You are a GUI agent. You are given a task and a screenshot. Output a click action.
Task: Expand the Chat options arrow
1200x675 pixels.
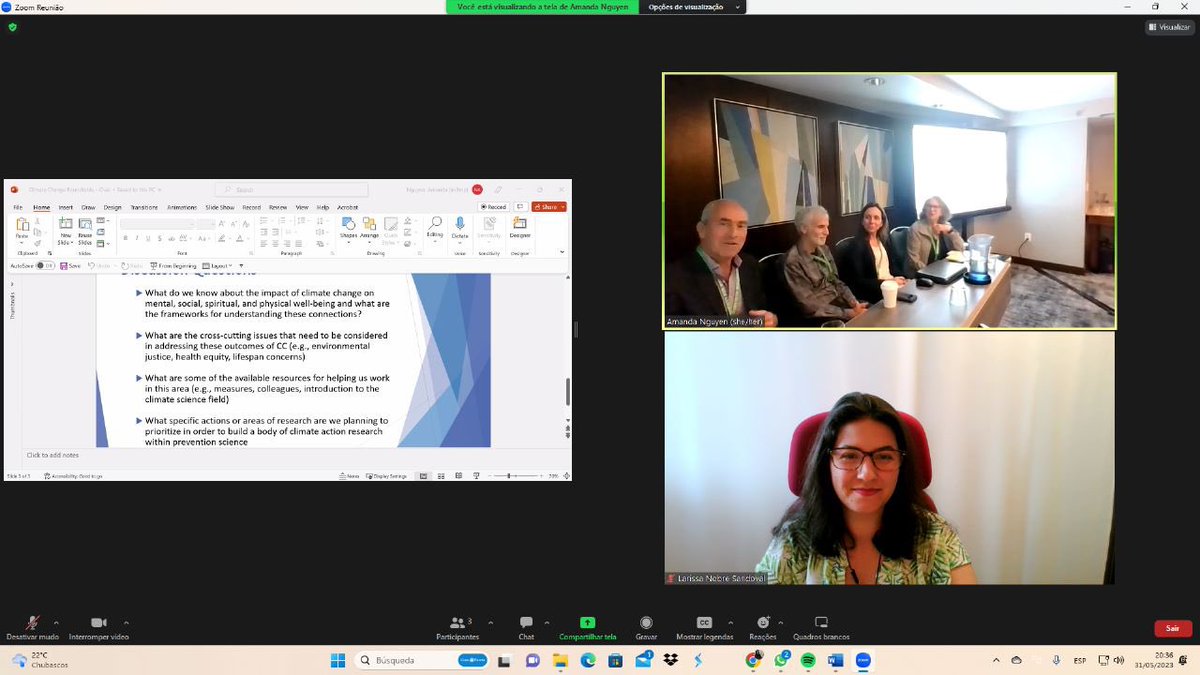point(546,622)
